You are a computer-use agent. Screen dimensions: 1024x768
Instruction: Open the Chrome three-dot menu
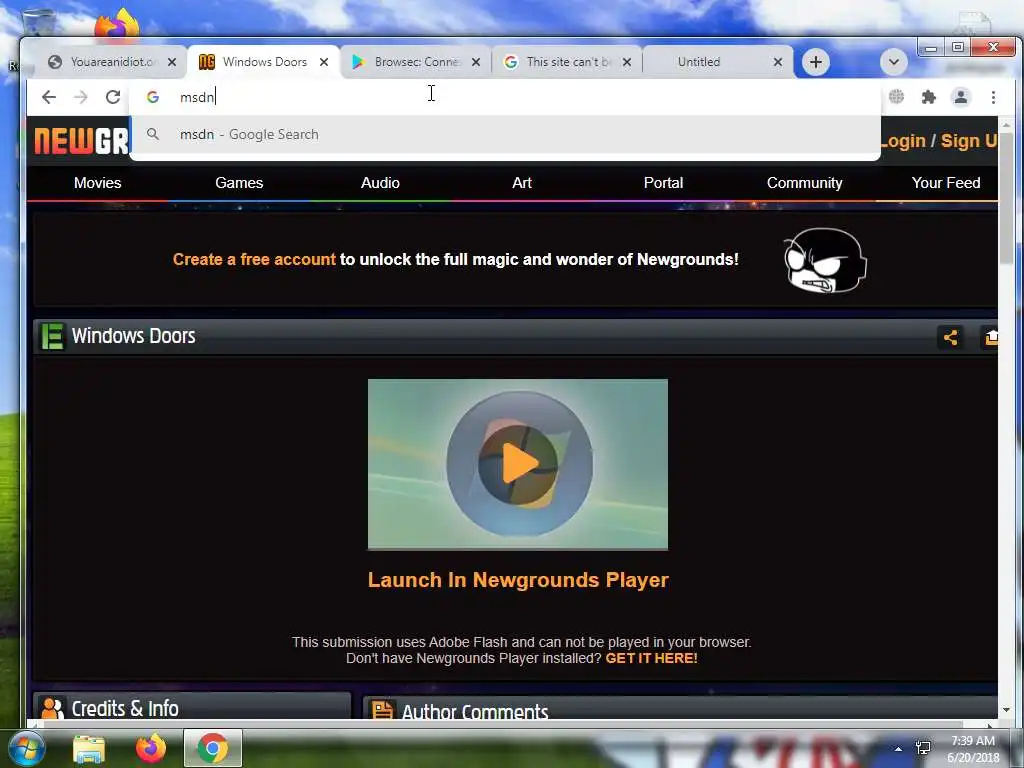click(x=993, y=97)
